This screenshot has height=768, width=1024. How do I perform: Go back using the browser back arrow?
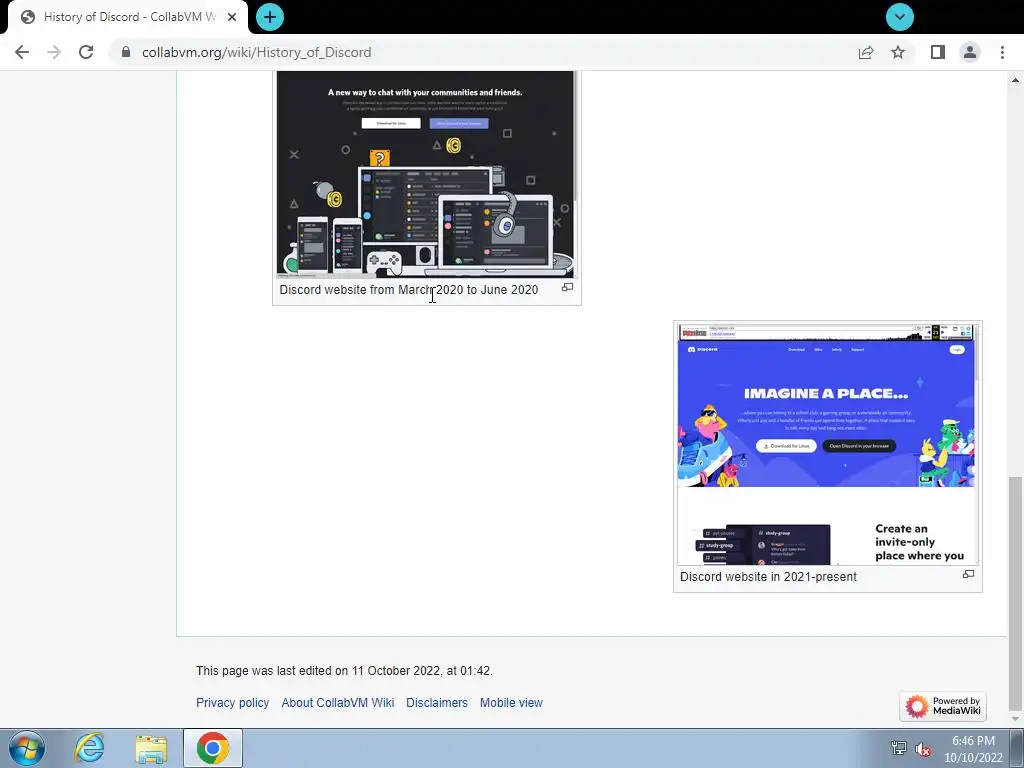click(22, 52)
